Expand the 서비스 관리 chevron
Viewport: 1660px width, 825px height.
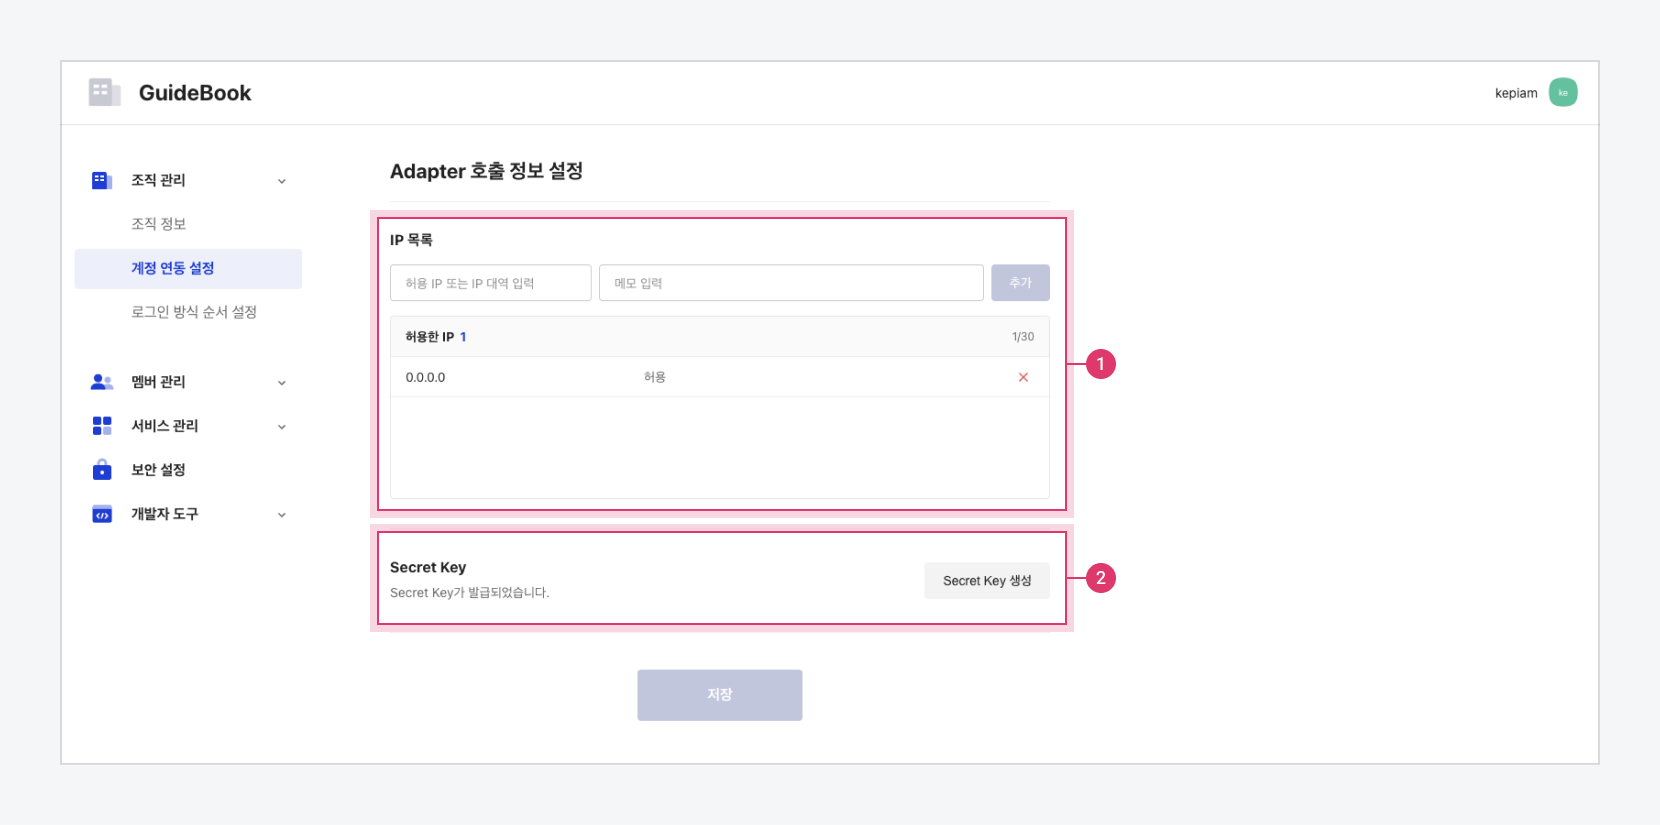click(282, 427)
